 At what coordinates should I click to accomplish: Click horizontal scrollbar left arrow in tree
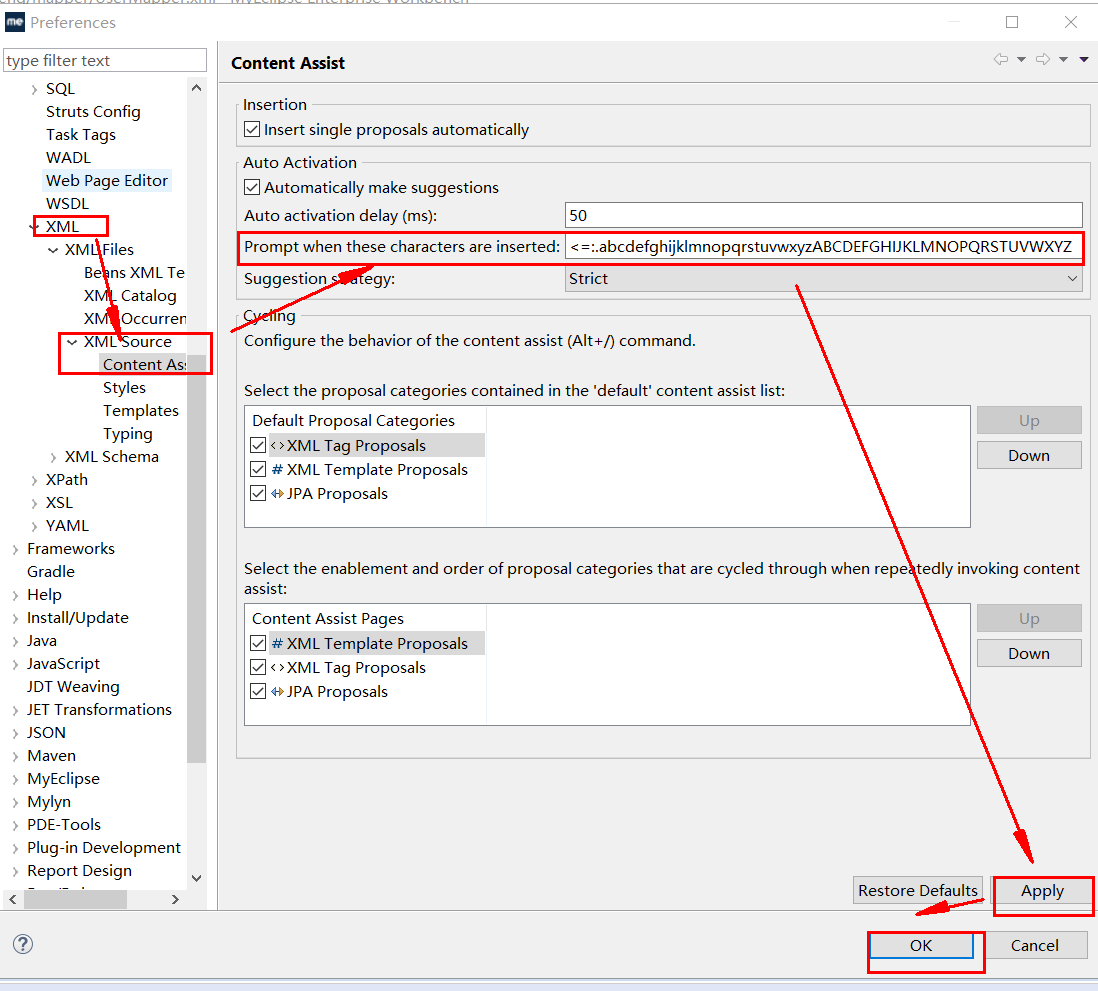click(x=13, y=899)
